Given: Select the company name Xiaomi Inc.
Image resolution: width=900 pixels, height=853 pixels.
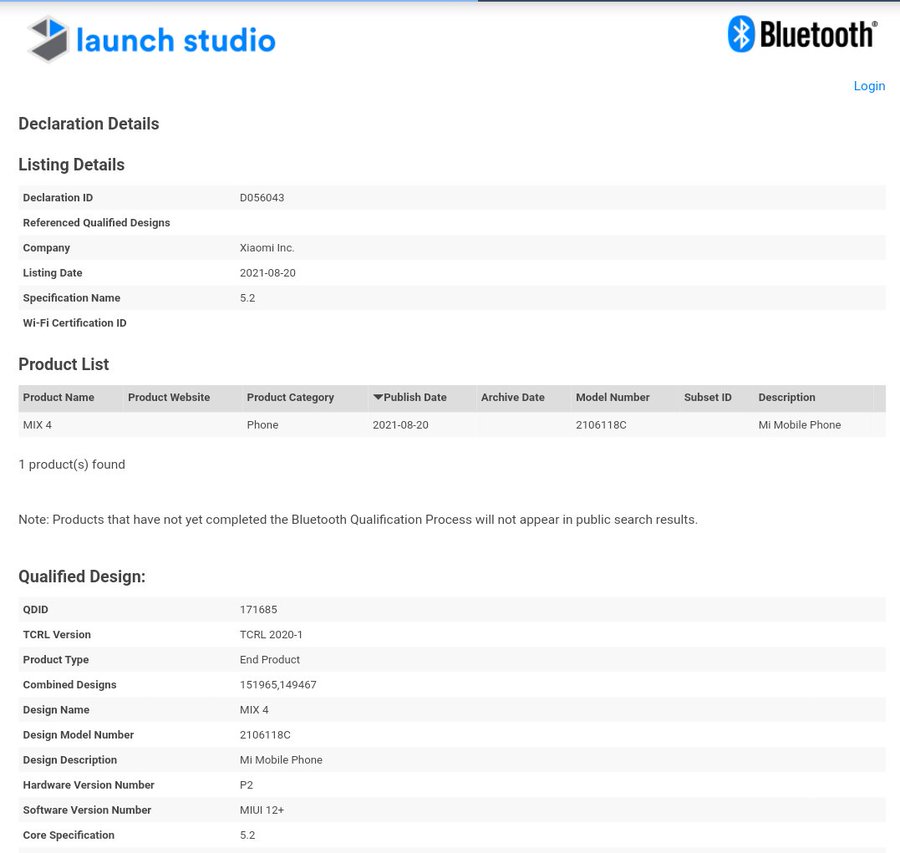Looking at the screenshot, I should tap(264, 247).
